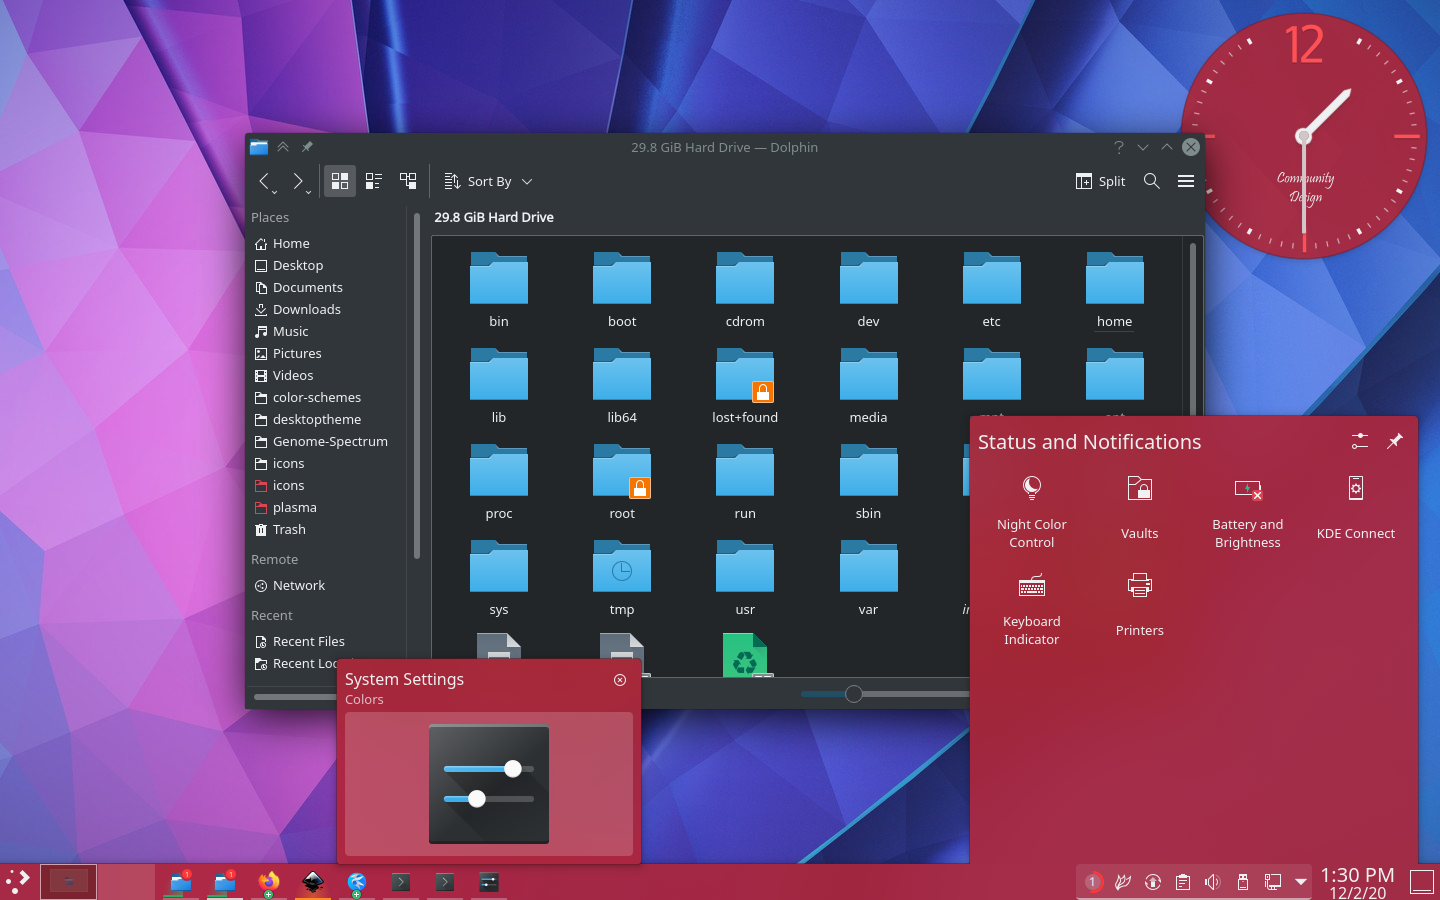Select the bin folder
Screen dimensions: 1440x900
tap(499, 289)
